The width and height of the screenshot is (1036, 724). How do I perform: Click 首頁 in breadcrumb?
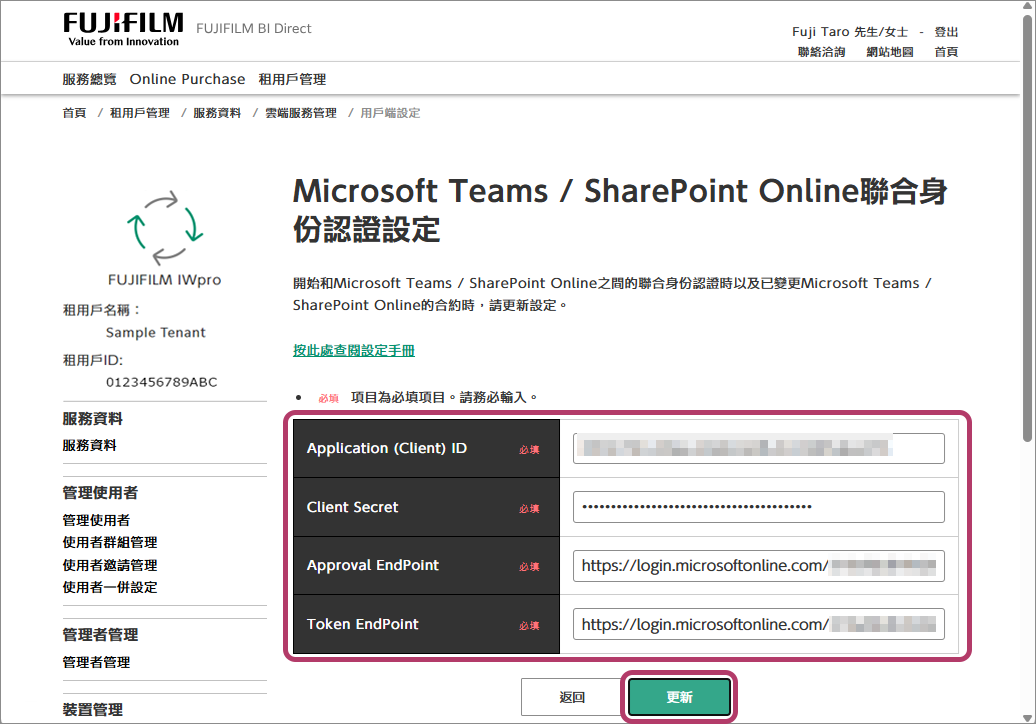click(x=74, y=113)
